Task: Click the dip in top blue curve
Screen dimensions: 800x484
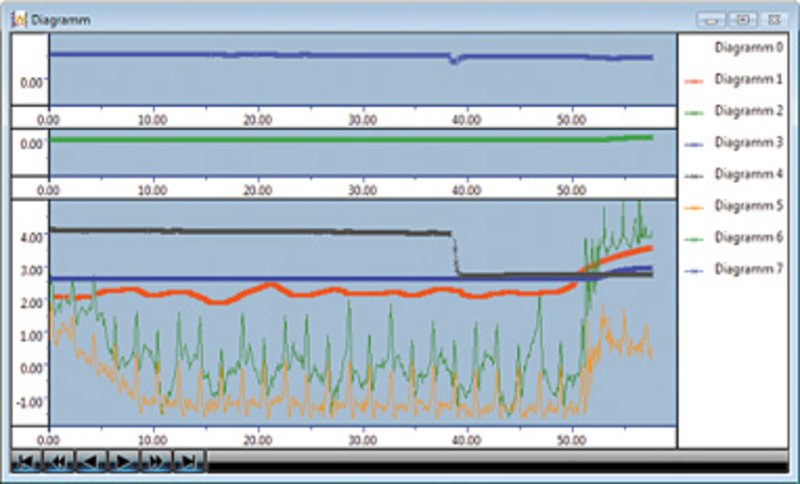Action: [454, 60]
